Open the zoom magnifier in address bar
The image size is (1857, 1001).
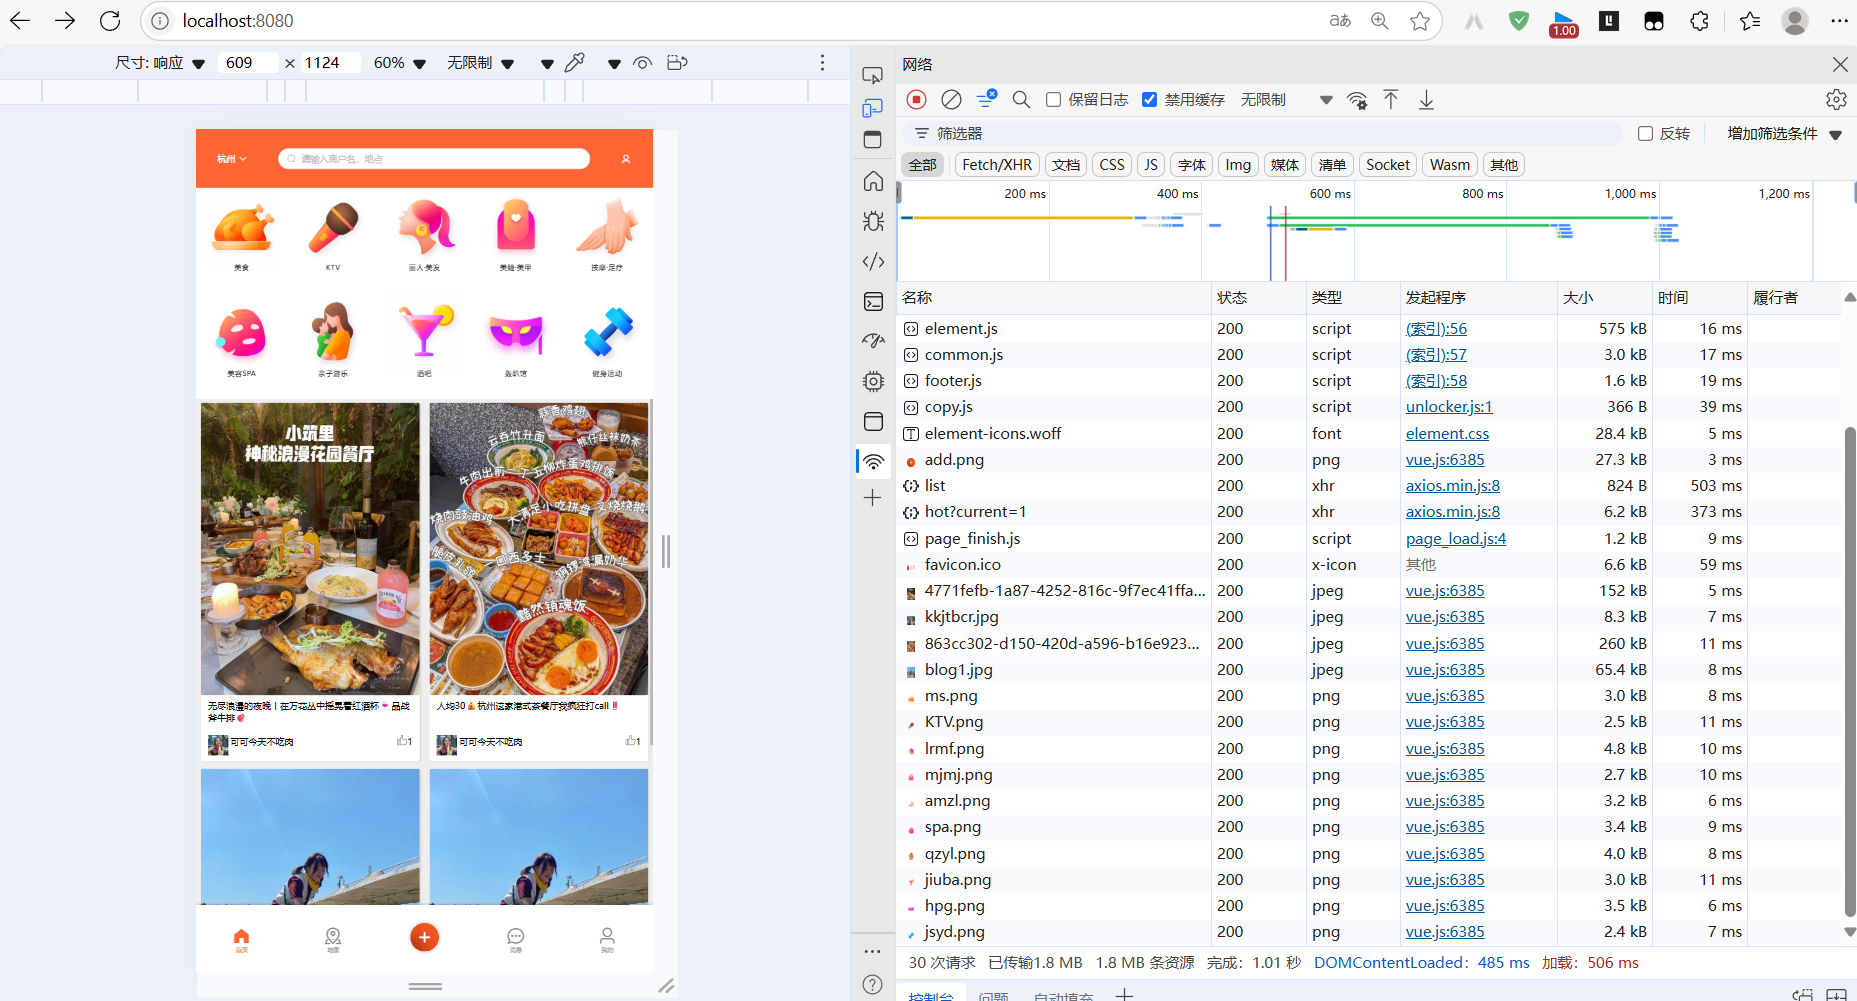(1380, 20)
